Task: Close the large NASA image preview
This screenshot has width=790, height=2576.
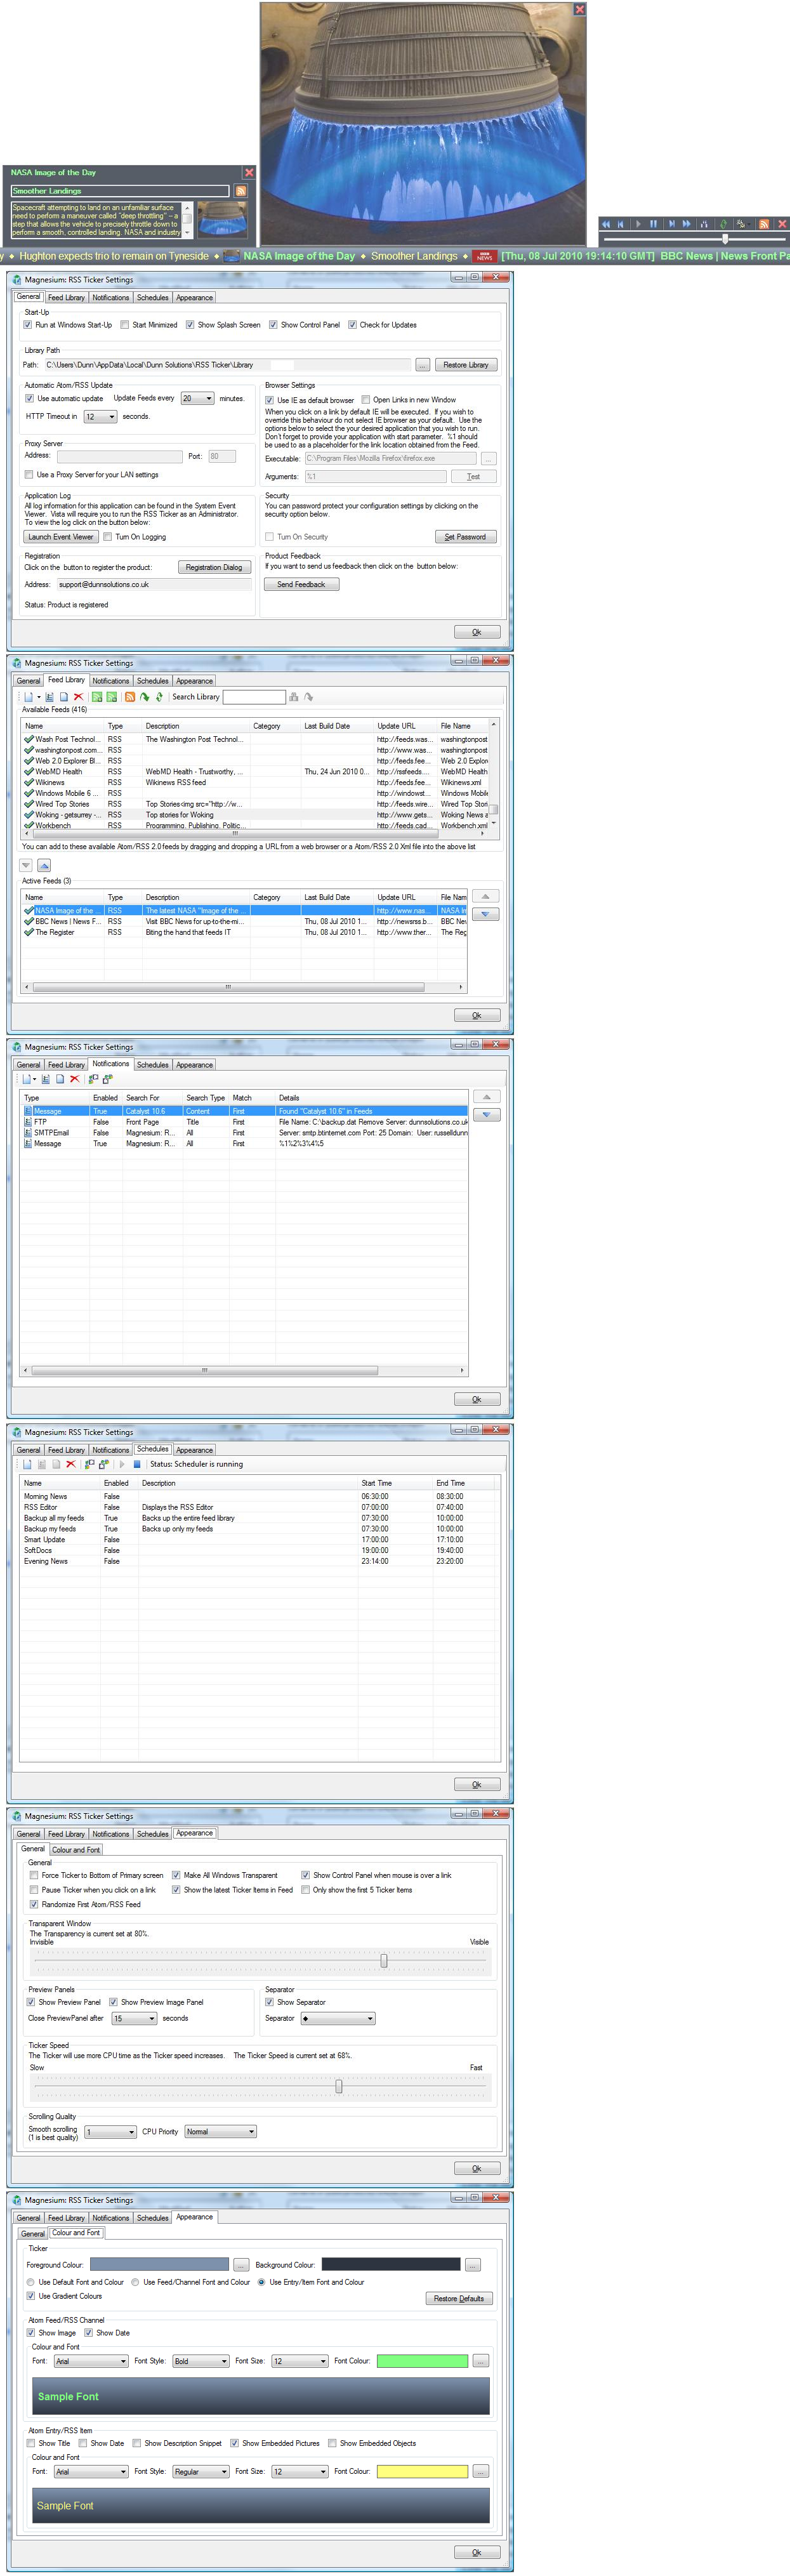Action: (x=579, y=9)
